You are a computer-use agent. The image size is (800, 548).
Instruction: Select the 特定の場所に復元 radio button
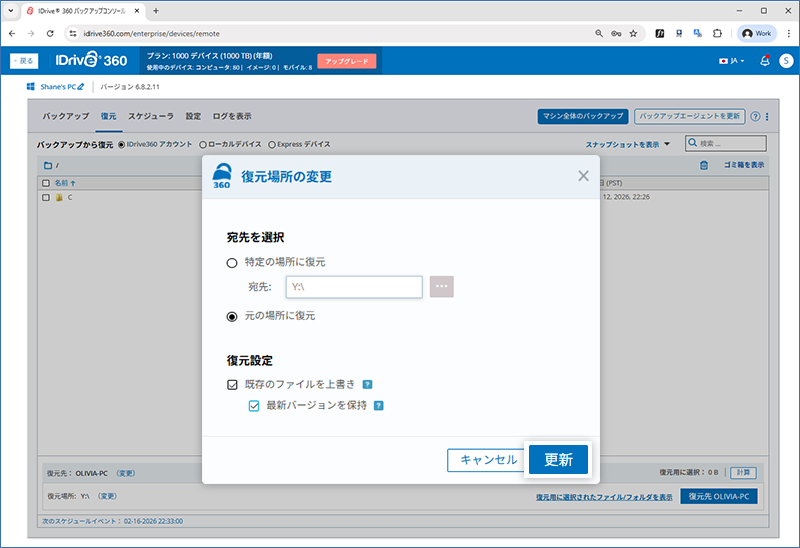232,262
